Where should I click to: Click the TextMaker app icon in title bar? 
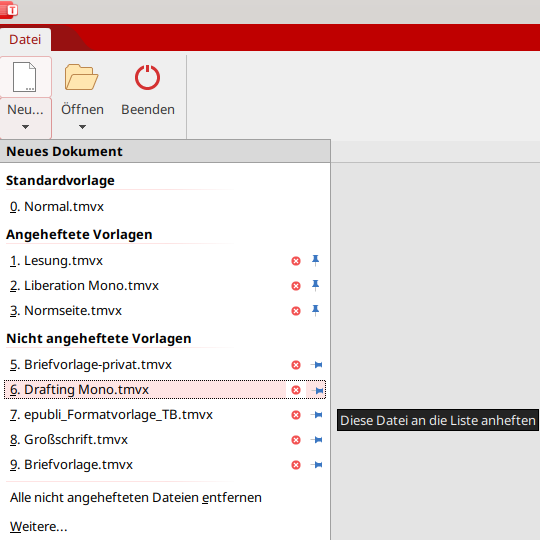pyautogui.click(x=9, y=10)
